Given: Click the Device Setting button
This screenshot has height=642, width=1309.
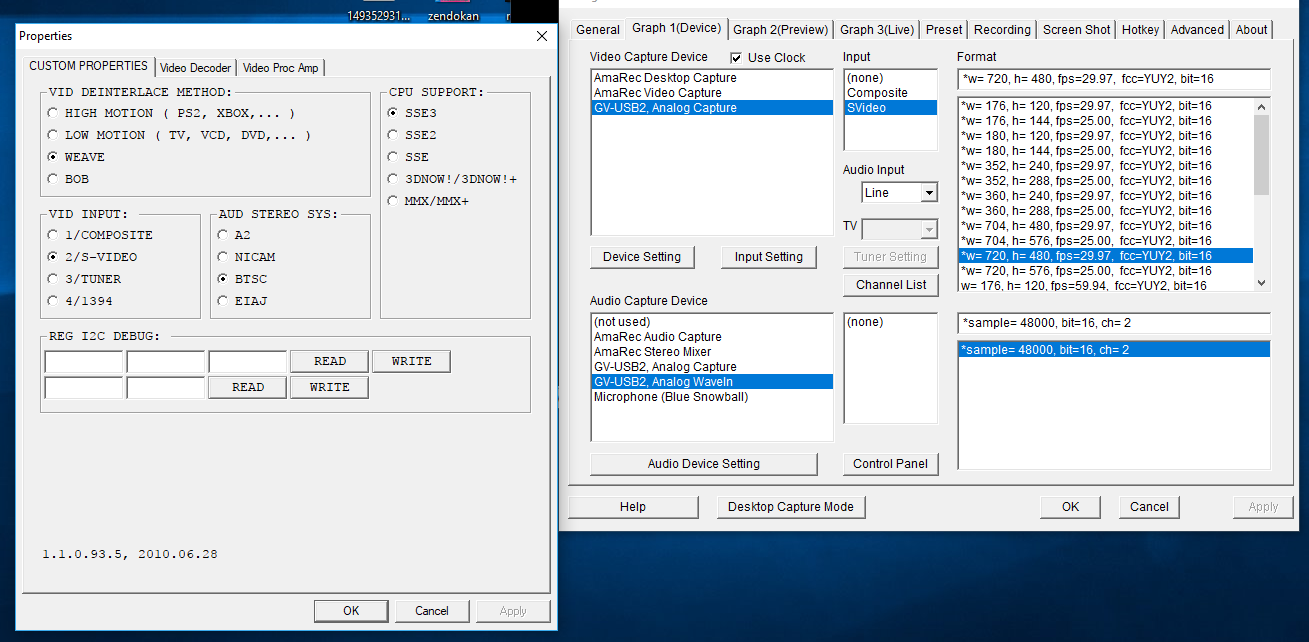Looking at the screenshot, I should pos(642,257).
